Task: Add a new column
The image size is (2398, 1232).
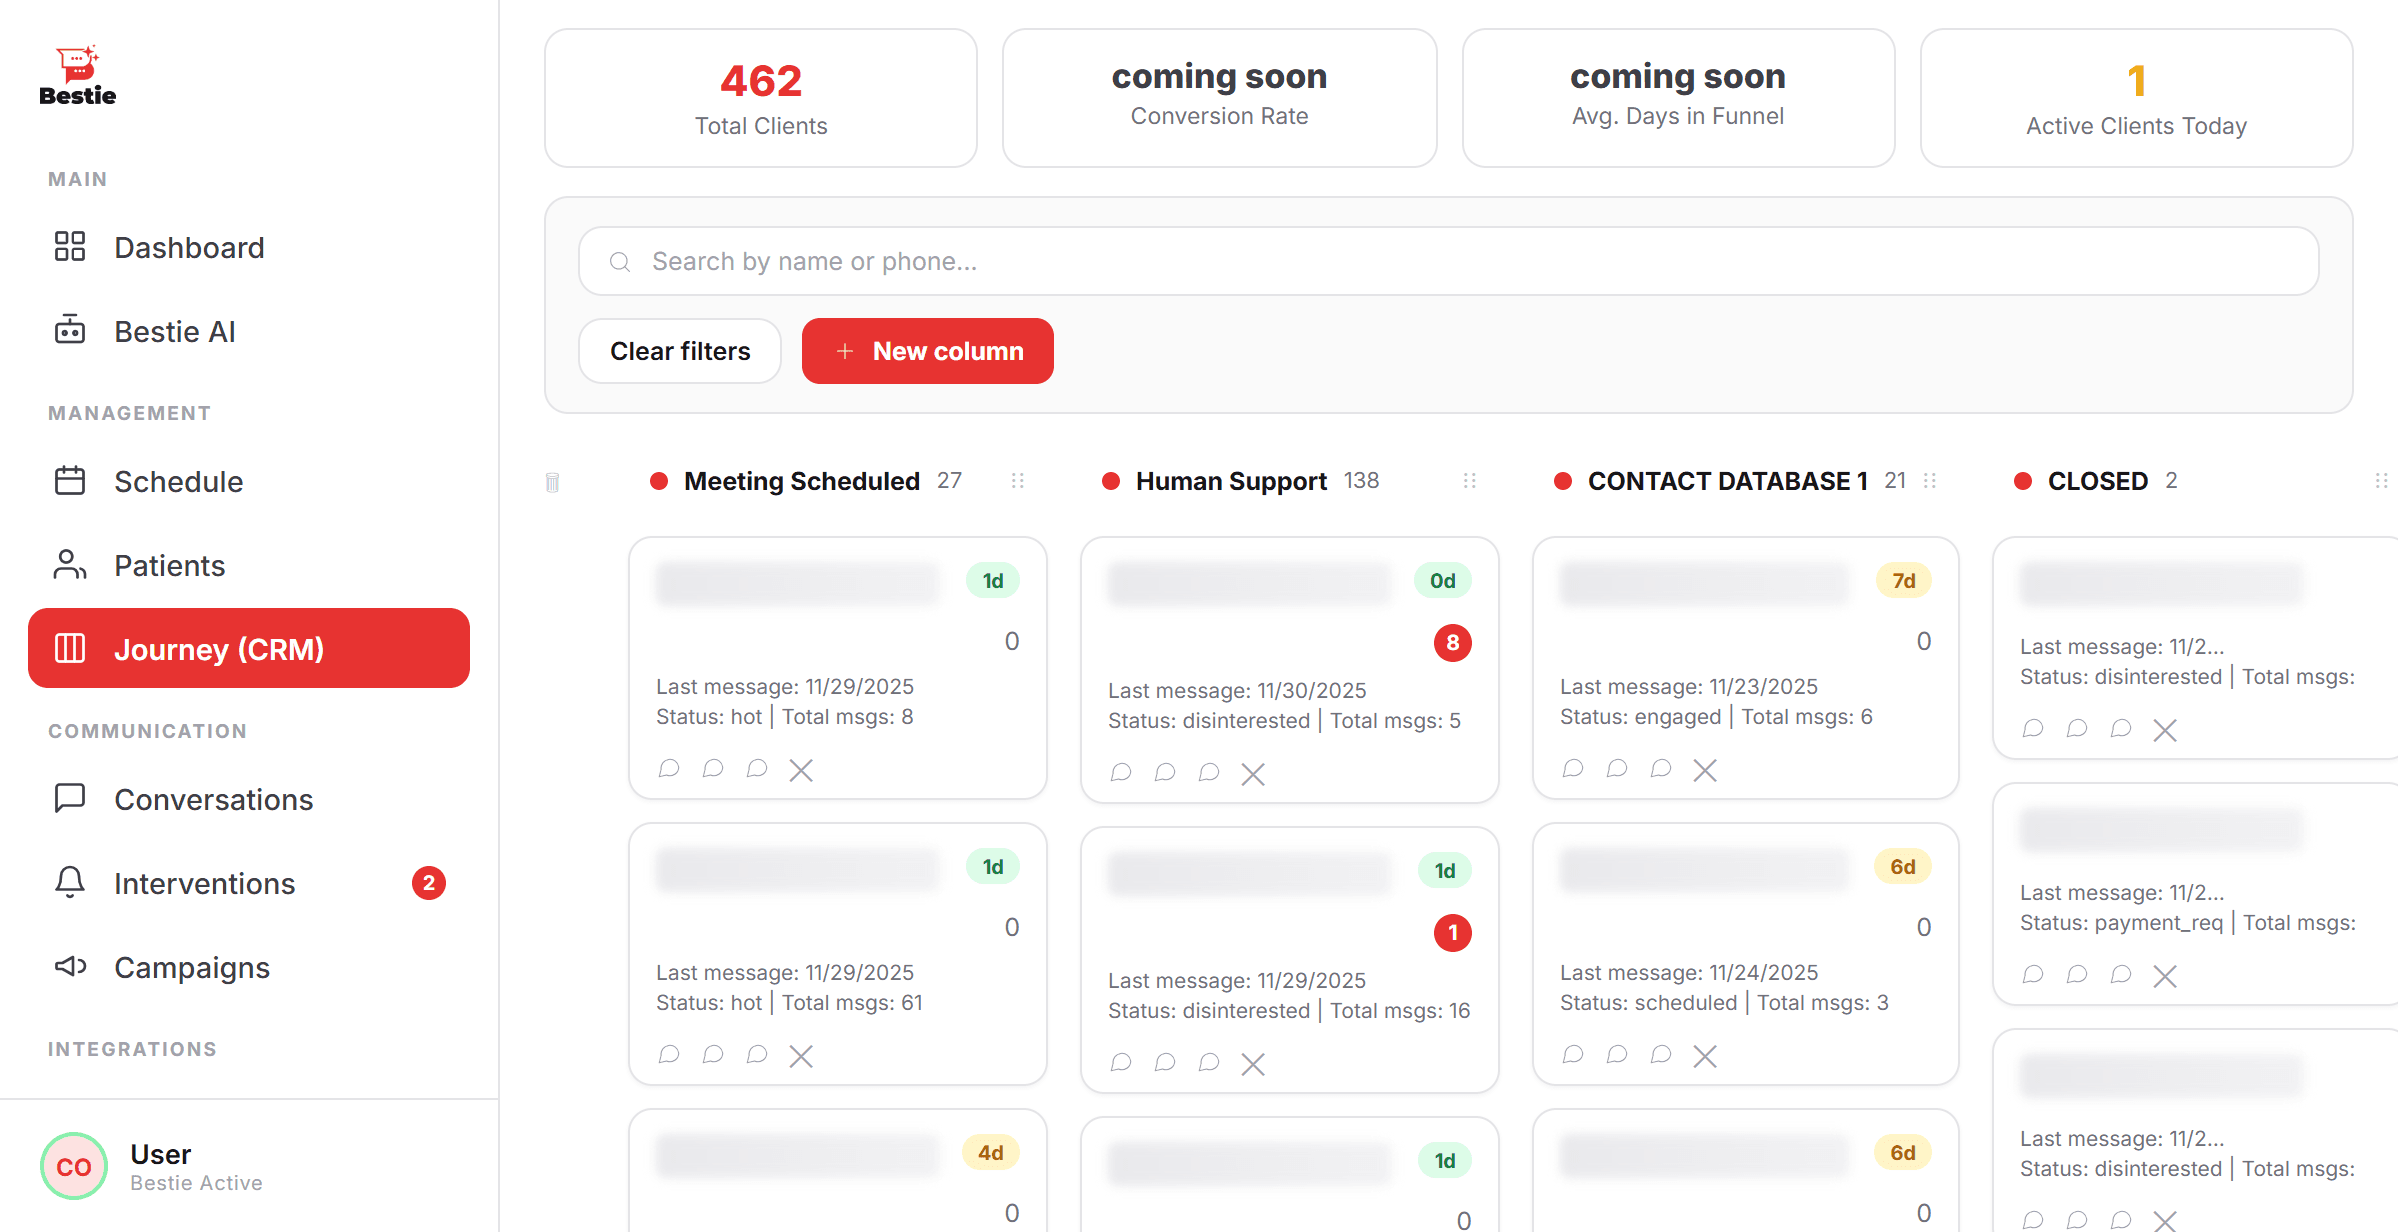Action: 928,351
